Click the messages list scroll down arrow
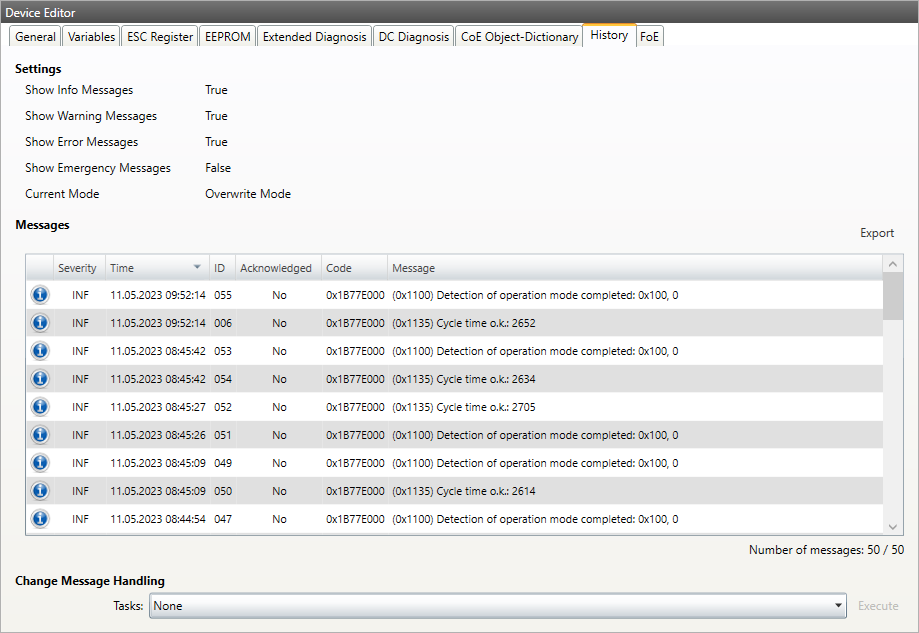 tap(893, 526)
